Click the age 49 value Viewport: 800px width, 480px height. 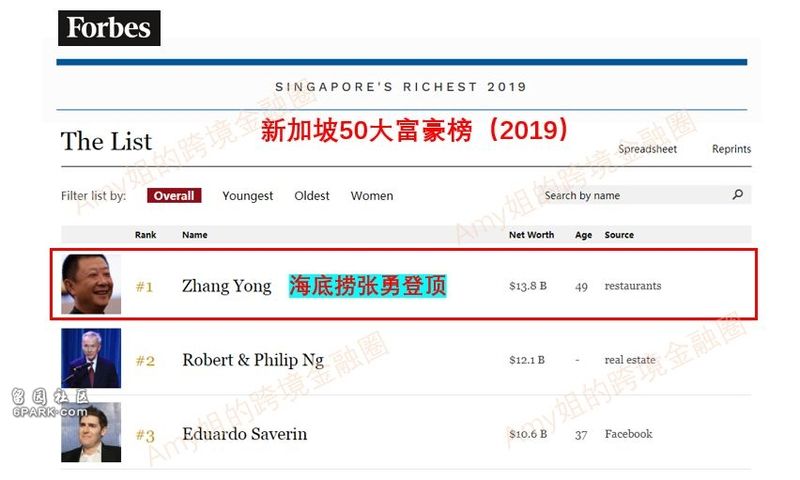(x=581, y=287)
